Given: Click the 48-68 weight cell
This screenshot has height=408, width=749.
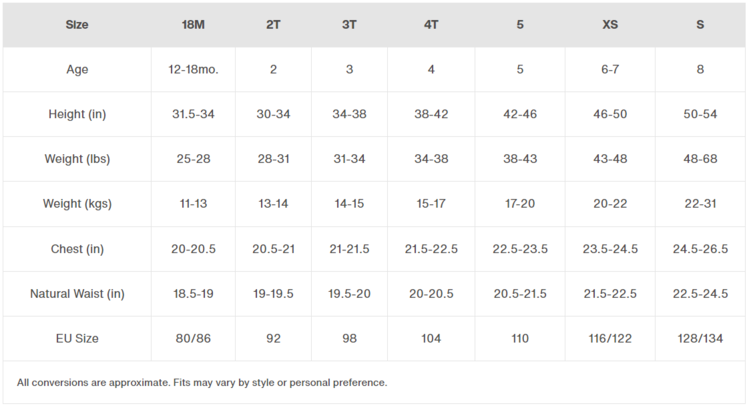Looking at the screenshot, I should tap(700, 159).
